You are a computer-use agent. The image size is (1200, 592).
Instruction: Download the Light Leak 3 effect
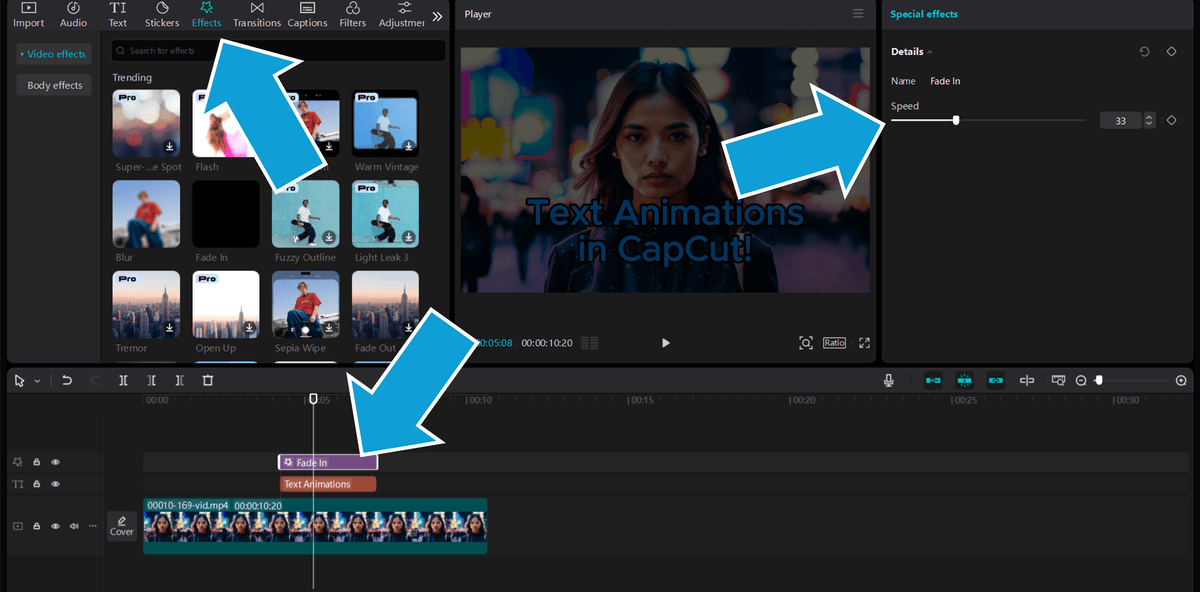point(409,237)
